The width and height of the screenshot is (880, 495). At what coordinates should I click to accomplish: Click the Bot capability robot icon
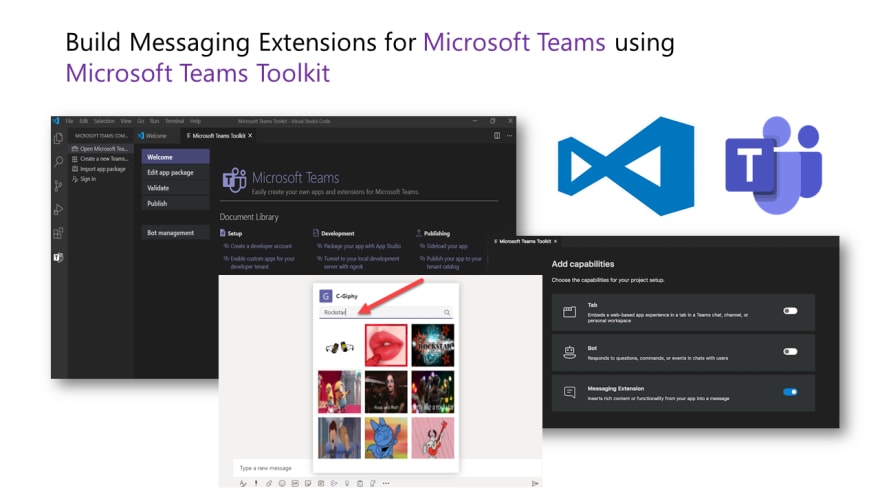569,352
